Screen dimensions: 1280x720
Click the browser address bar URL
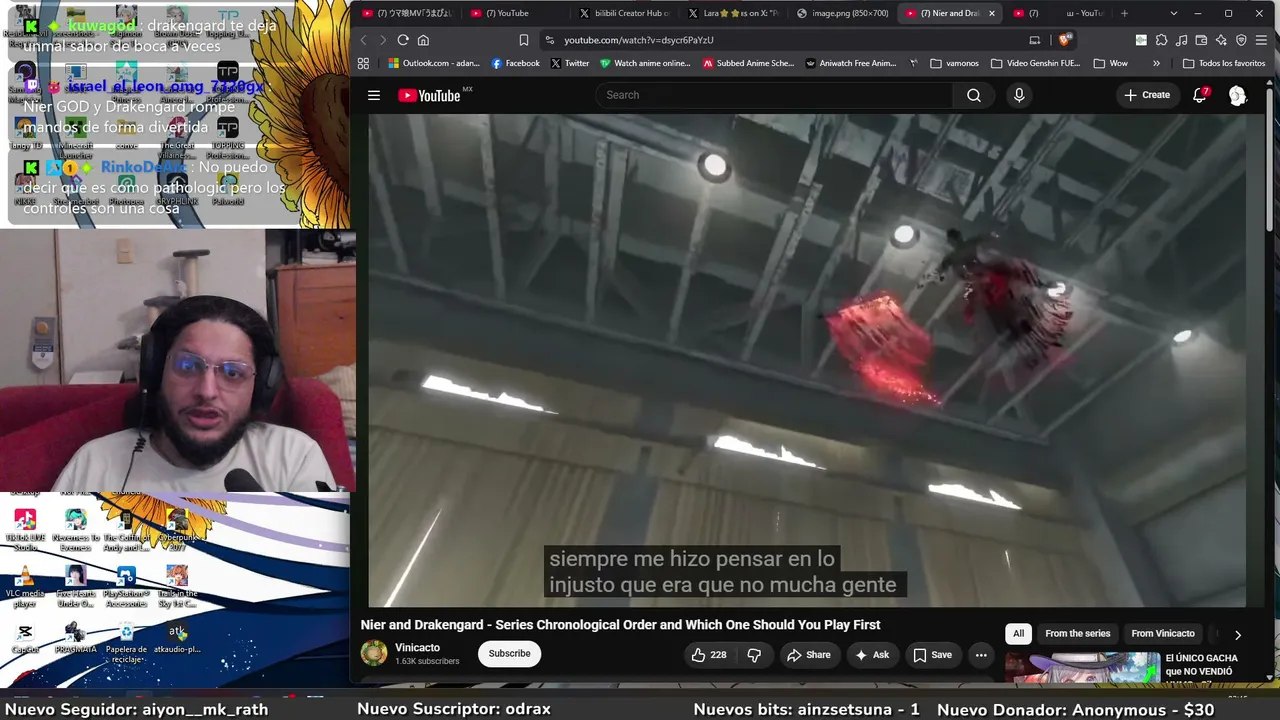[639, 40]
